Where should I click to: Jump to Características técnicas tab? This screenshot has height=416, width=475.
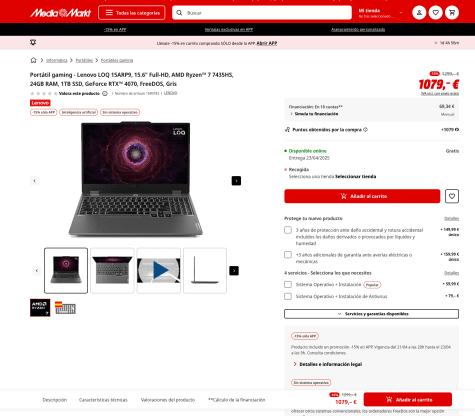coord(103,400)
